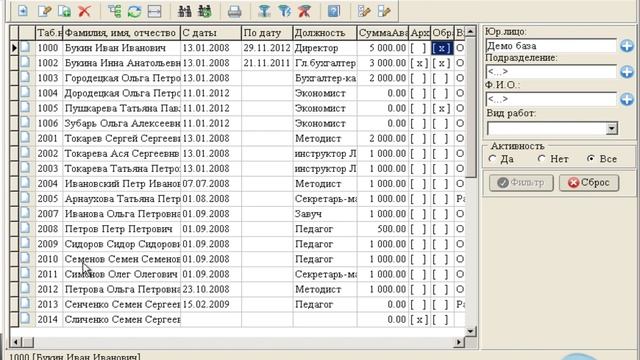Click horizontal scrollbar right arrow
The image size is (640, 360).
pos(459,342)
